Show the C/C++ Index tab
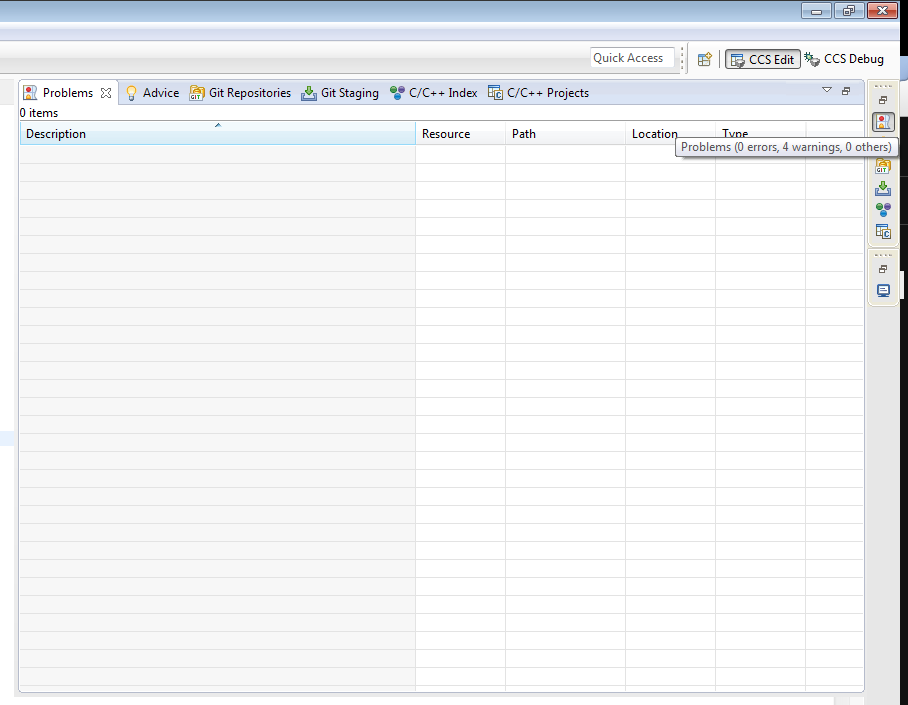Screen dimensions: 908x705 434,93
